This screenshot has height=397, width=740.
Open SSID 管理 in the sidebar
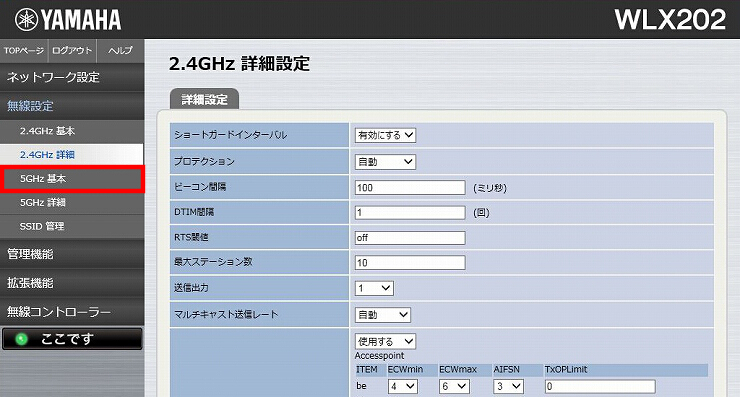coord(72,227)
